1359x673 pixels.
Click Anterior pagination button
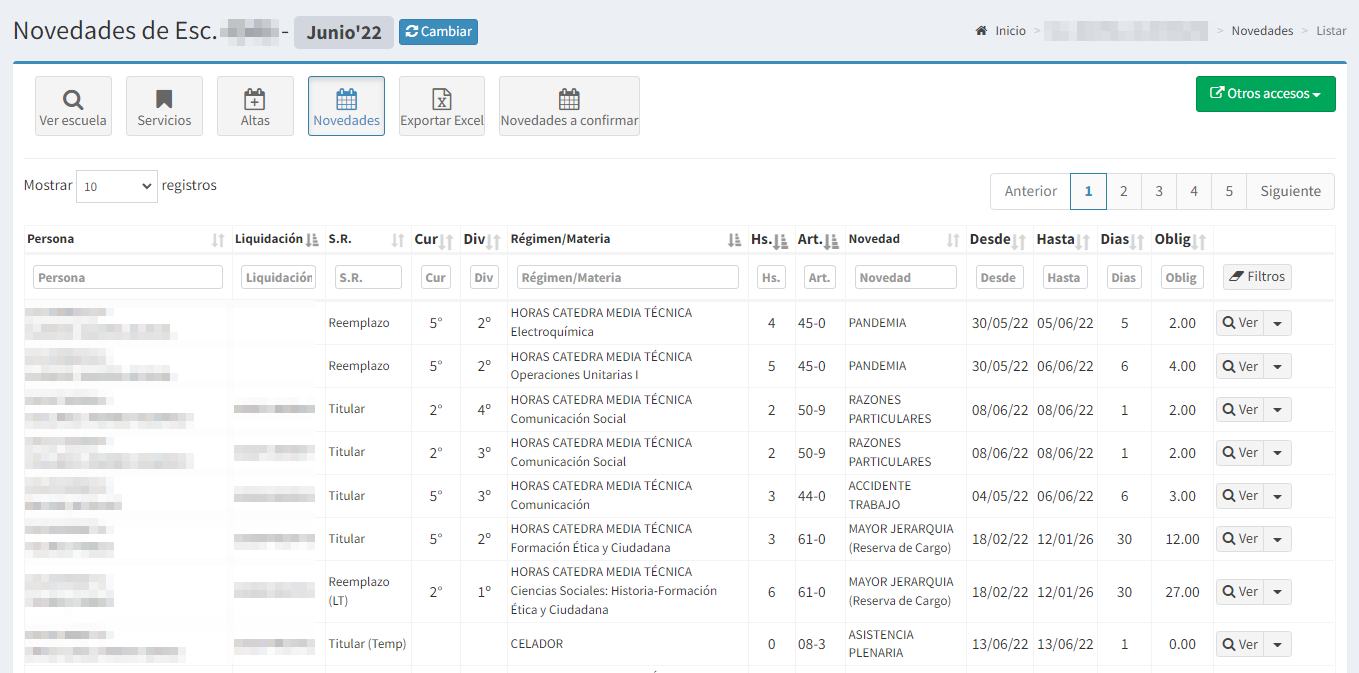point(1030,191)
